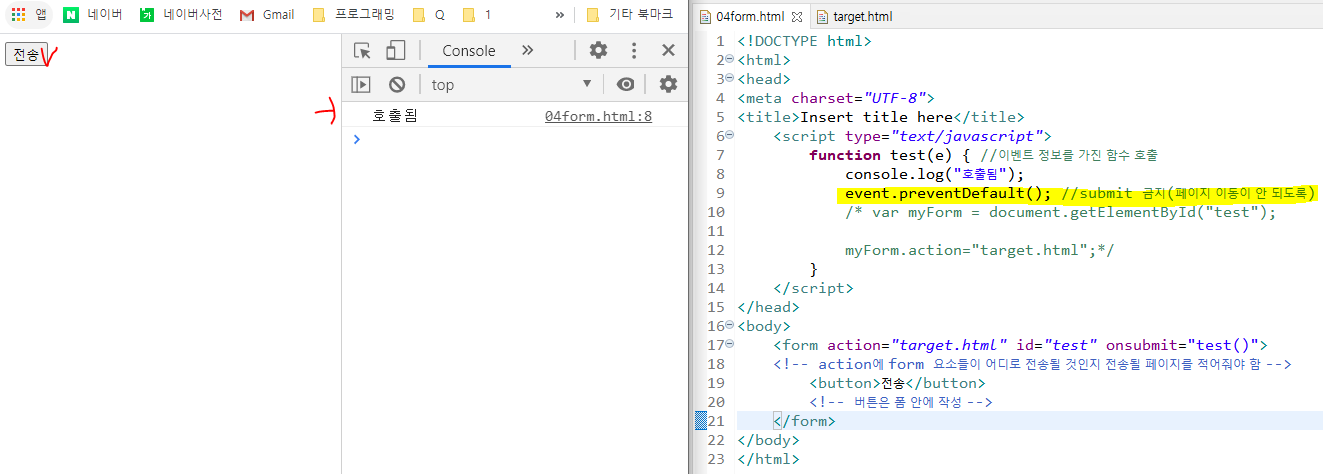Open the 04form.html:8 source link
This screenshot has height=474, width=1323.
[598, 116]
